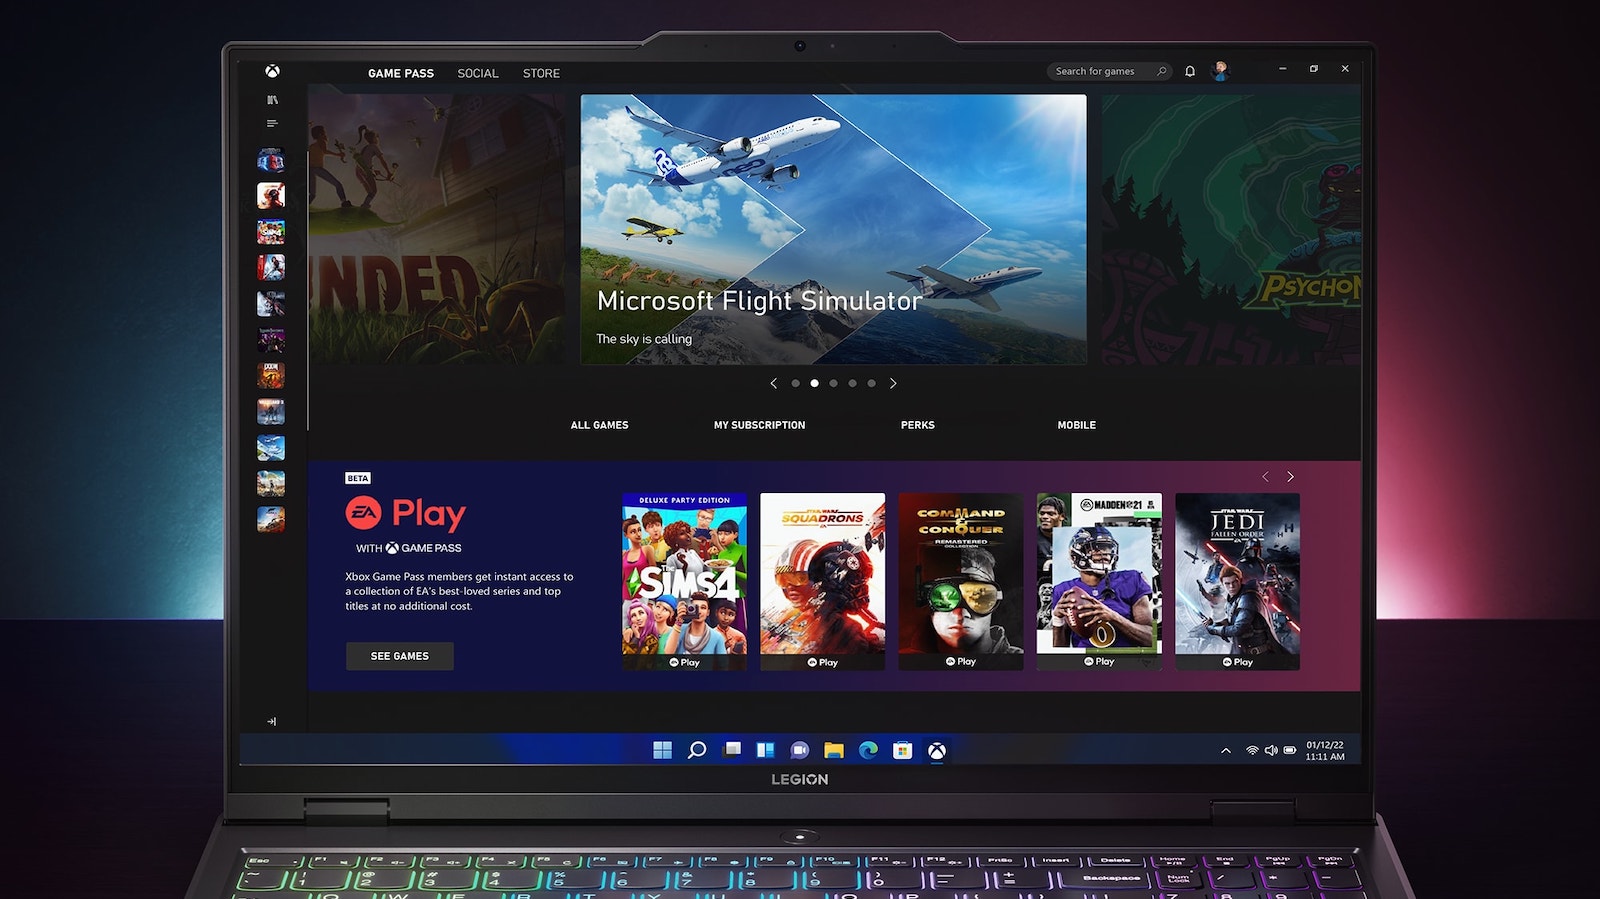Click the SEE GAMES button
Viewport: 1600px width, 899px height.
point(399,656)
